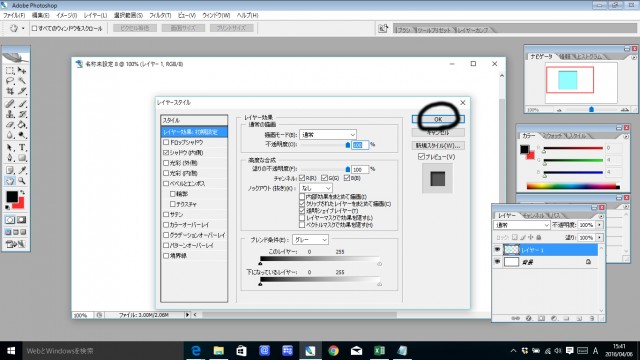Toggle the R channel checkbox

pos(302,178)
